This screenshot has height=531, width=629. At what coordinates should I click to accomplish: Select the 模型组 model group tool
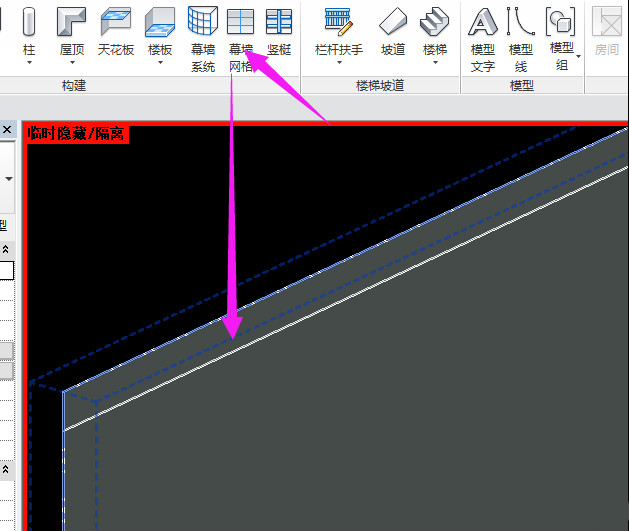(562, 38)
